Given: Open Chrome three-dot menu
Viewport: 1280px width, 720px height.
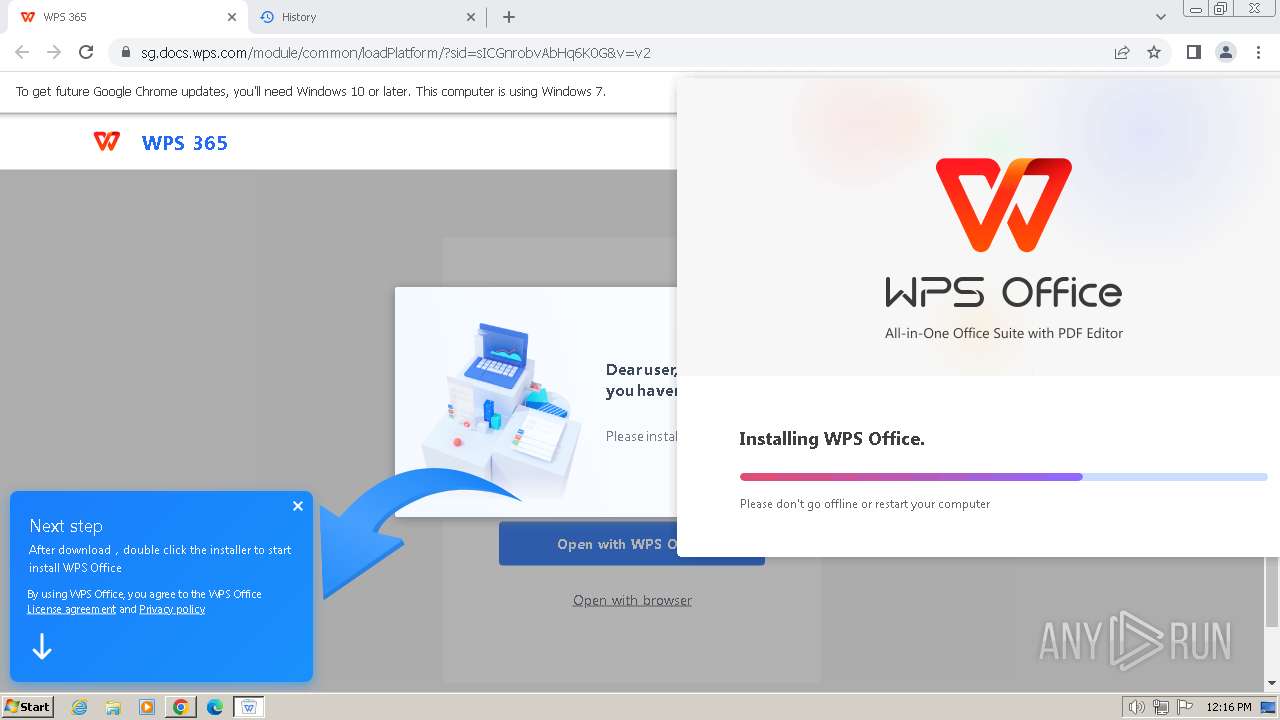Looking at the screenshot, I should (1258, 53).
